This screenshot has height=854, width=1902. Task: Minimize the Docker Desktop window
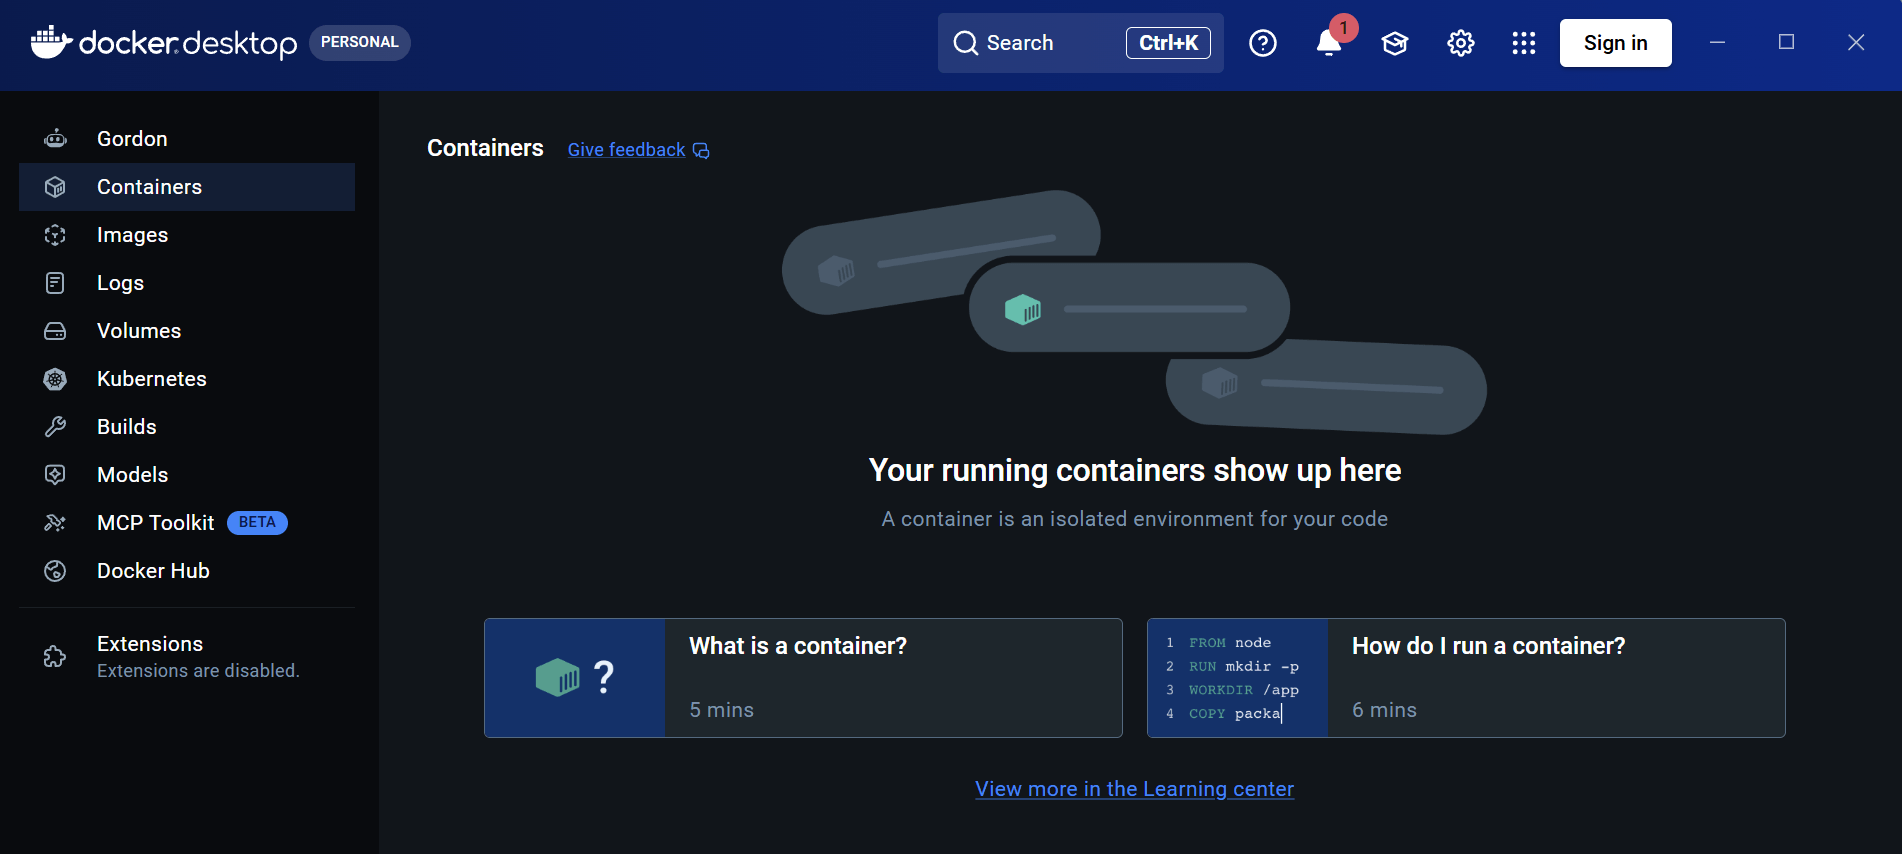coord(1717,43)
